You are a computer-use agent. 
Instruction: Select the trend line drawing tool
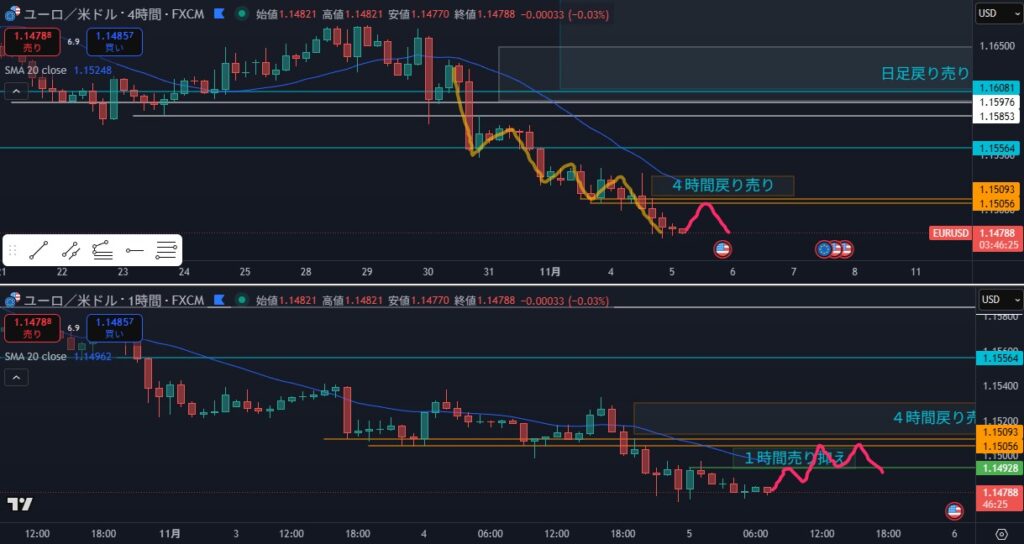(39, 250)
